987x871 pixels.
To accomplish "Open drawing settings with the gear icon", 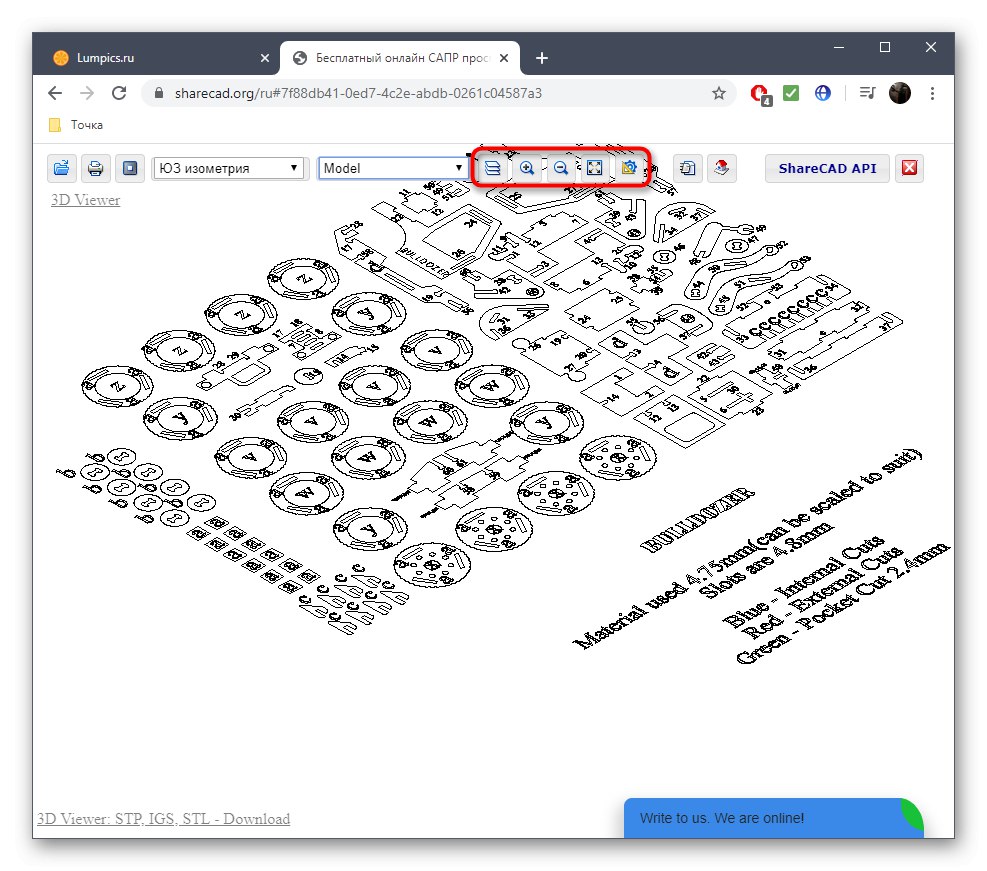I will point(628,168).
